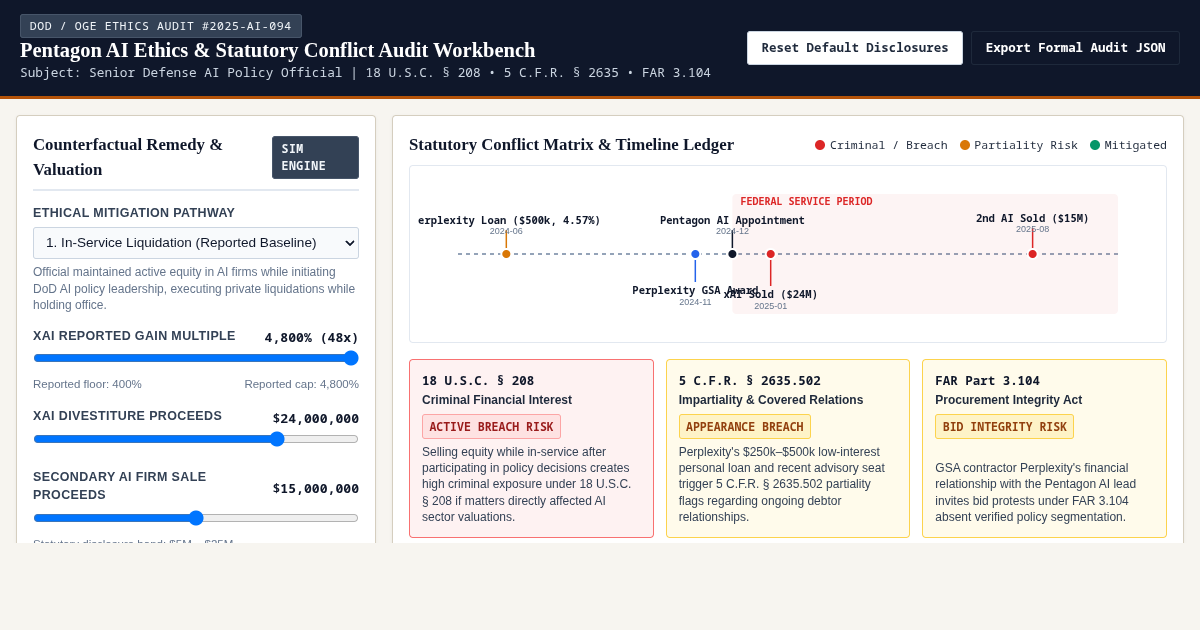Click the Partiality Risk legend orange dot
Screen dimensions: 1200x630
[x=965, y=145]
